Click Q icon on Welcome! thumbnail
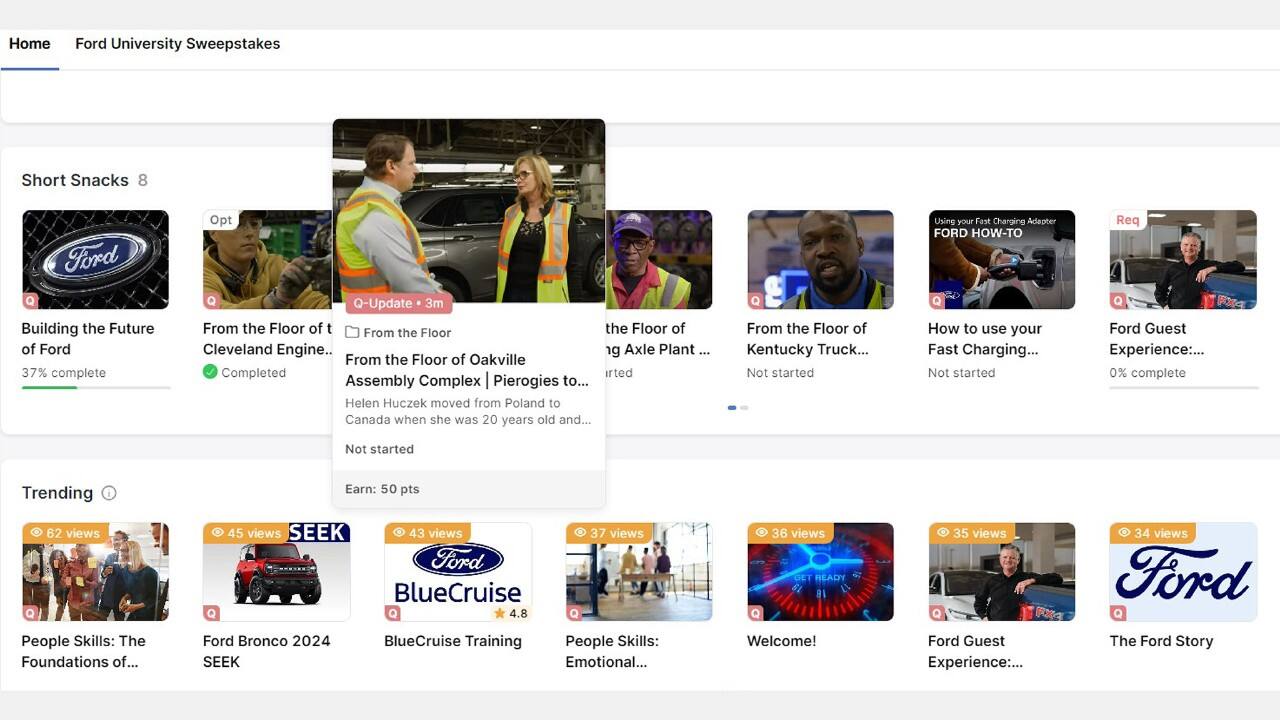 pyautogui.click(x=755, y=613)
